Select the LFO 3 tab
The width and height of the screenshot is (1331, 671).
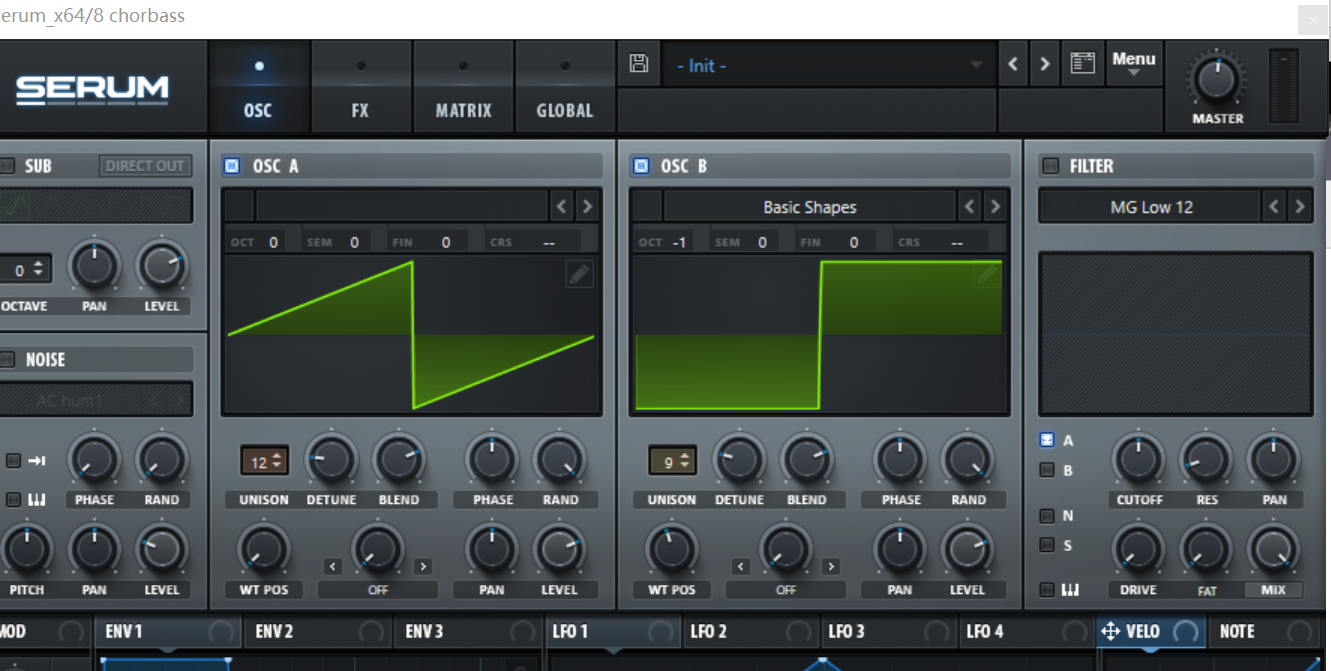pyautogui.click(x=890, y=632)
